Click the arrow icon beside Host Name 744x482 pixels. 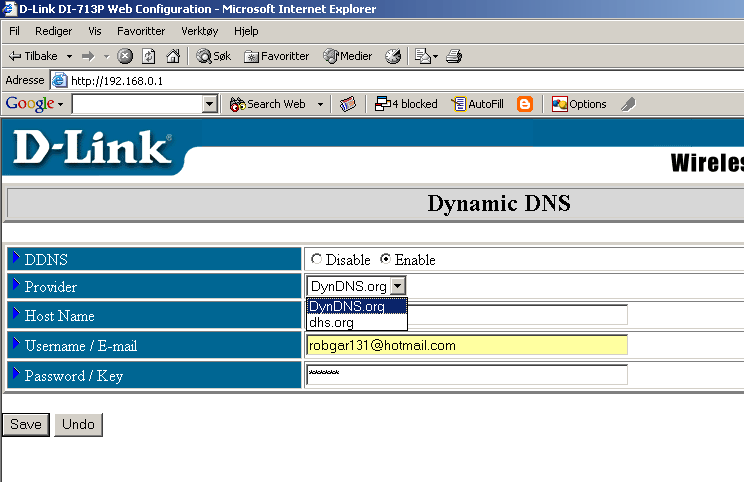[x=16, y=313]
